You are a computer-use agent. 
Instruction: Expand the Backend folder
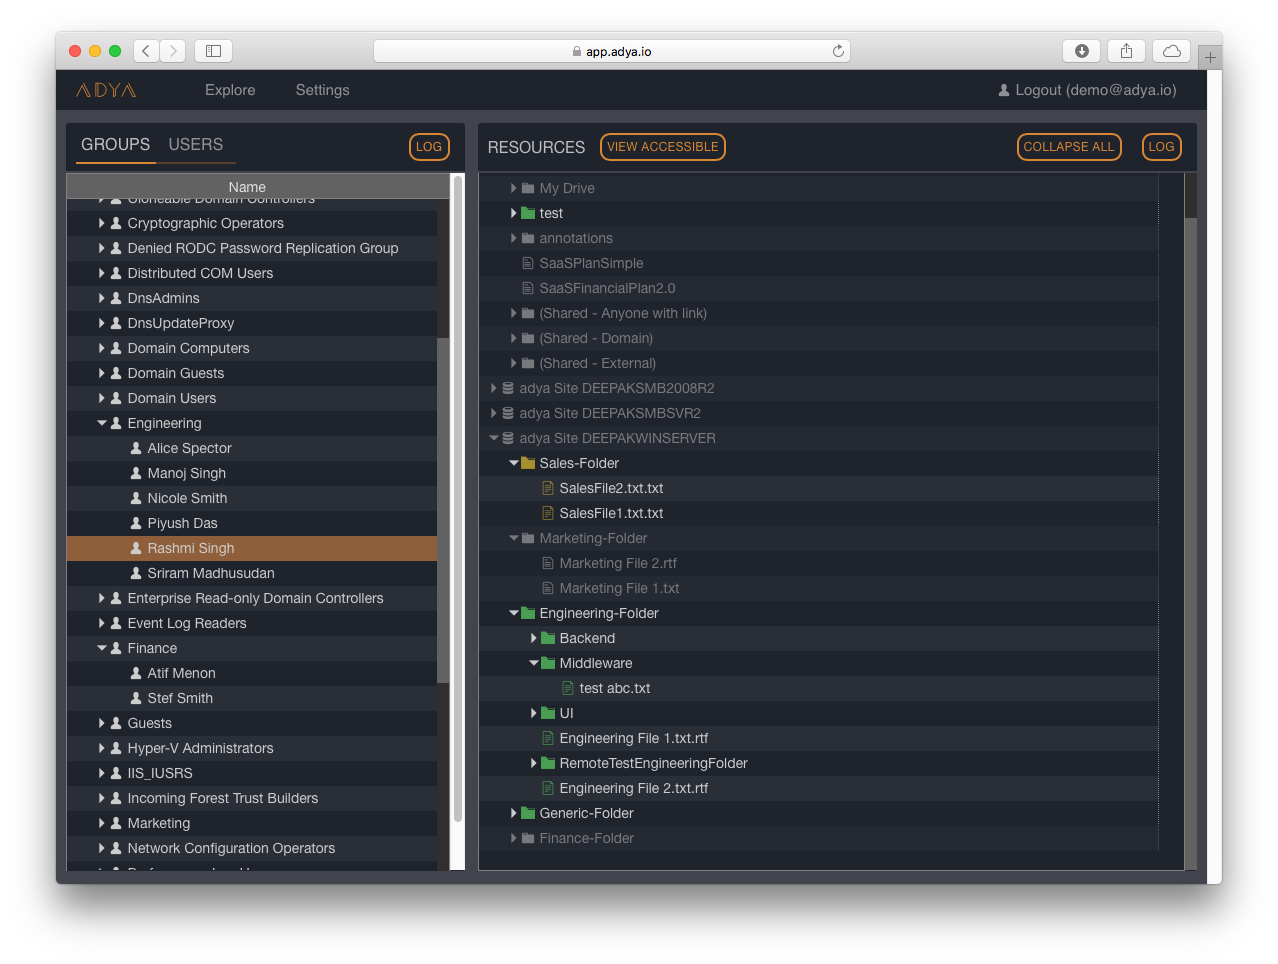coord(534,638)
